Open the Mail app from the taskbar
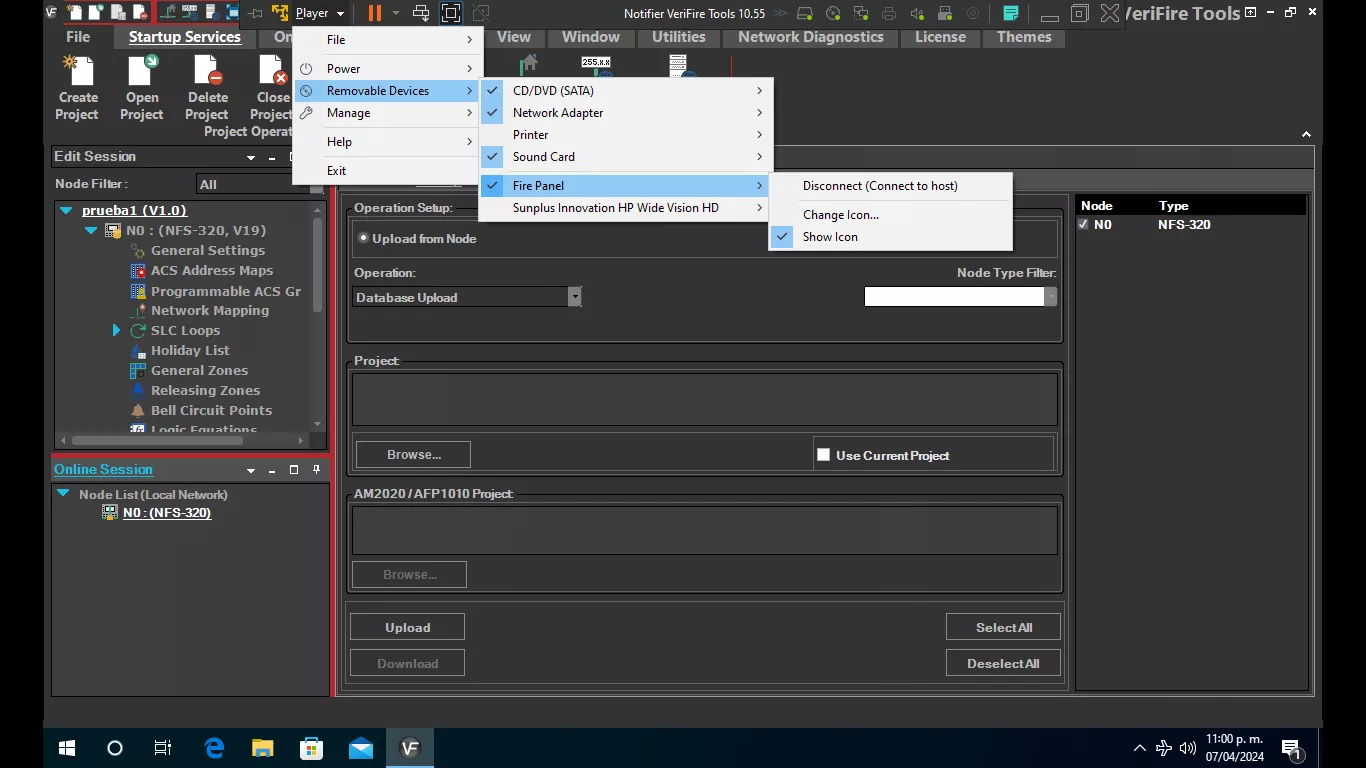This screenshot has width=1366, height=768. tap(361, 748)
